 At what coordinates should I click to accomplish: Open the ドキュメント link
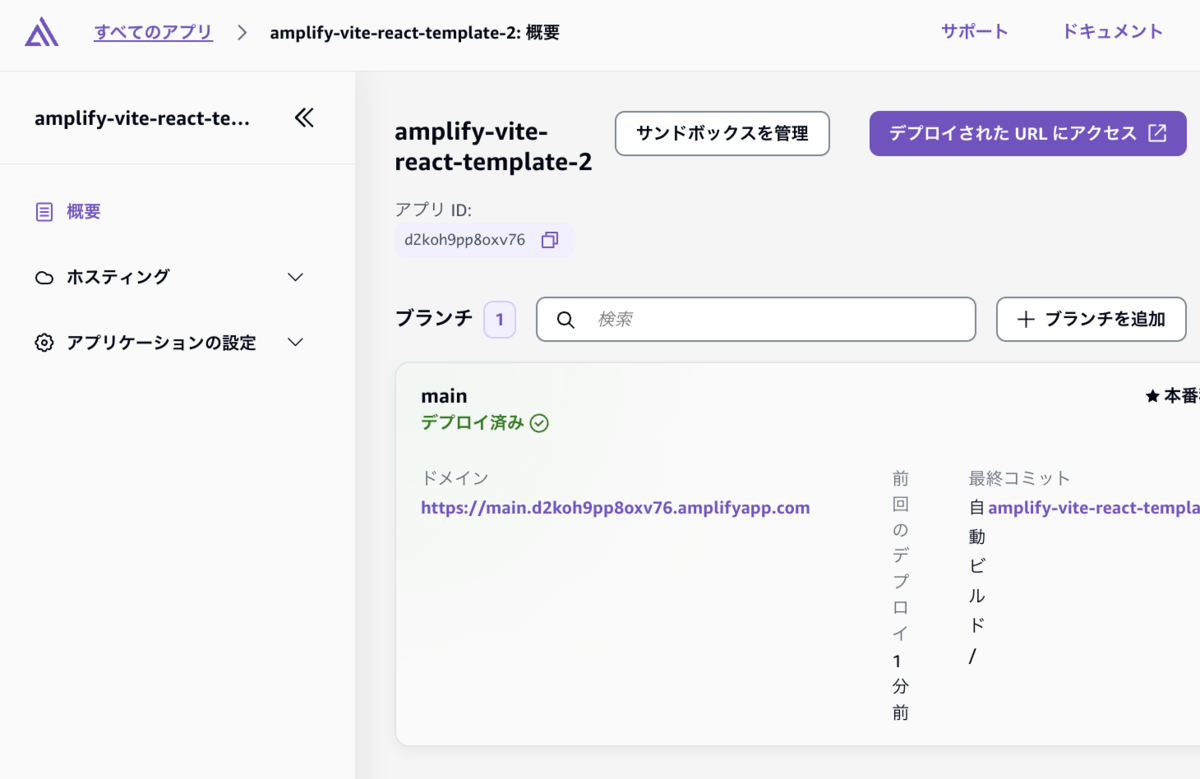pos(1112,31)
